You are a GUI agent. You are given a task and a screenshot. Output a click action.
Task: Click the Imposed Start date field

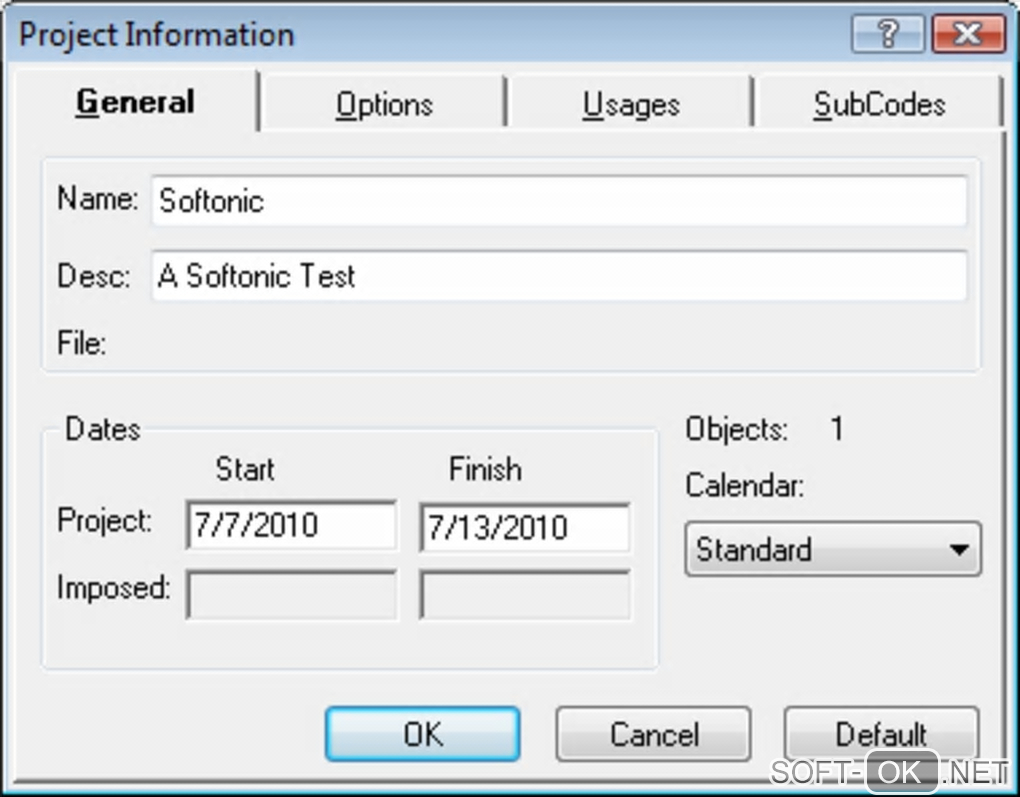coord(291,595)
